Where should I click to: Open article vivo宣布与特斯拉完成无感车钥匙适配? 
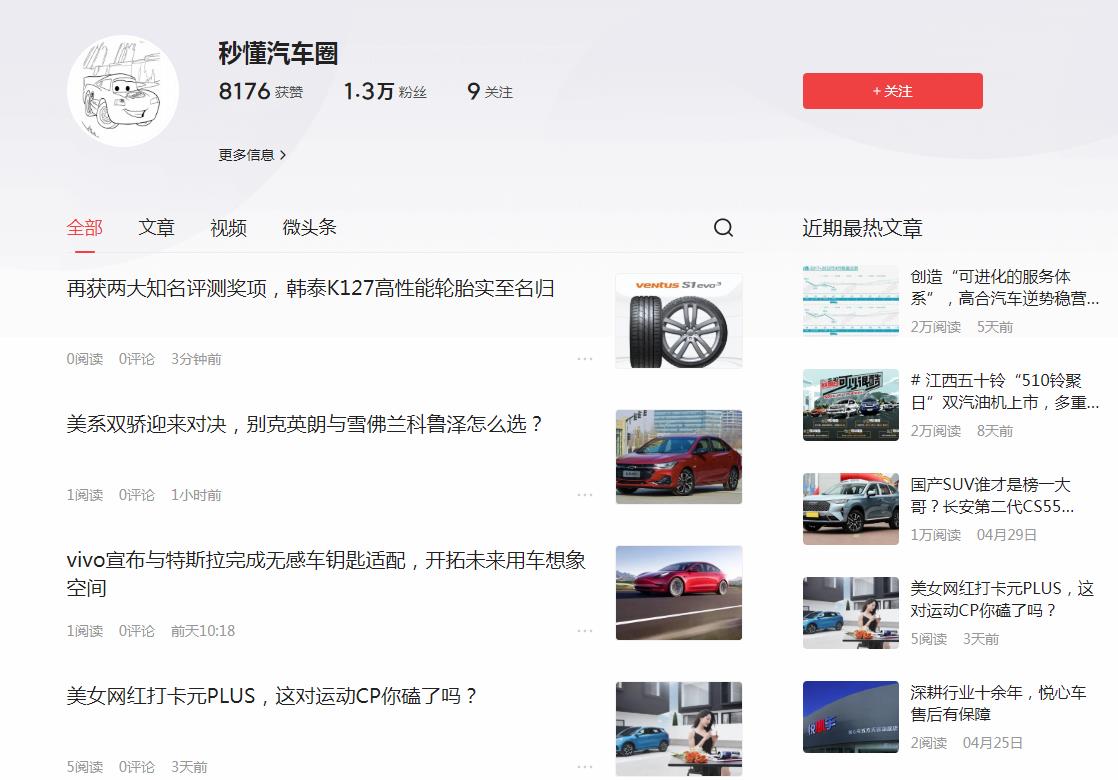(x=326, y=574)
